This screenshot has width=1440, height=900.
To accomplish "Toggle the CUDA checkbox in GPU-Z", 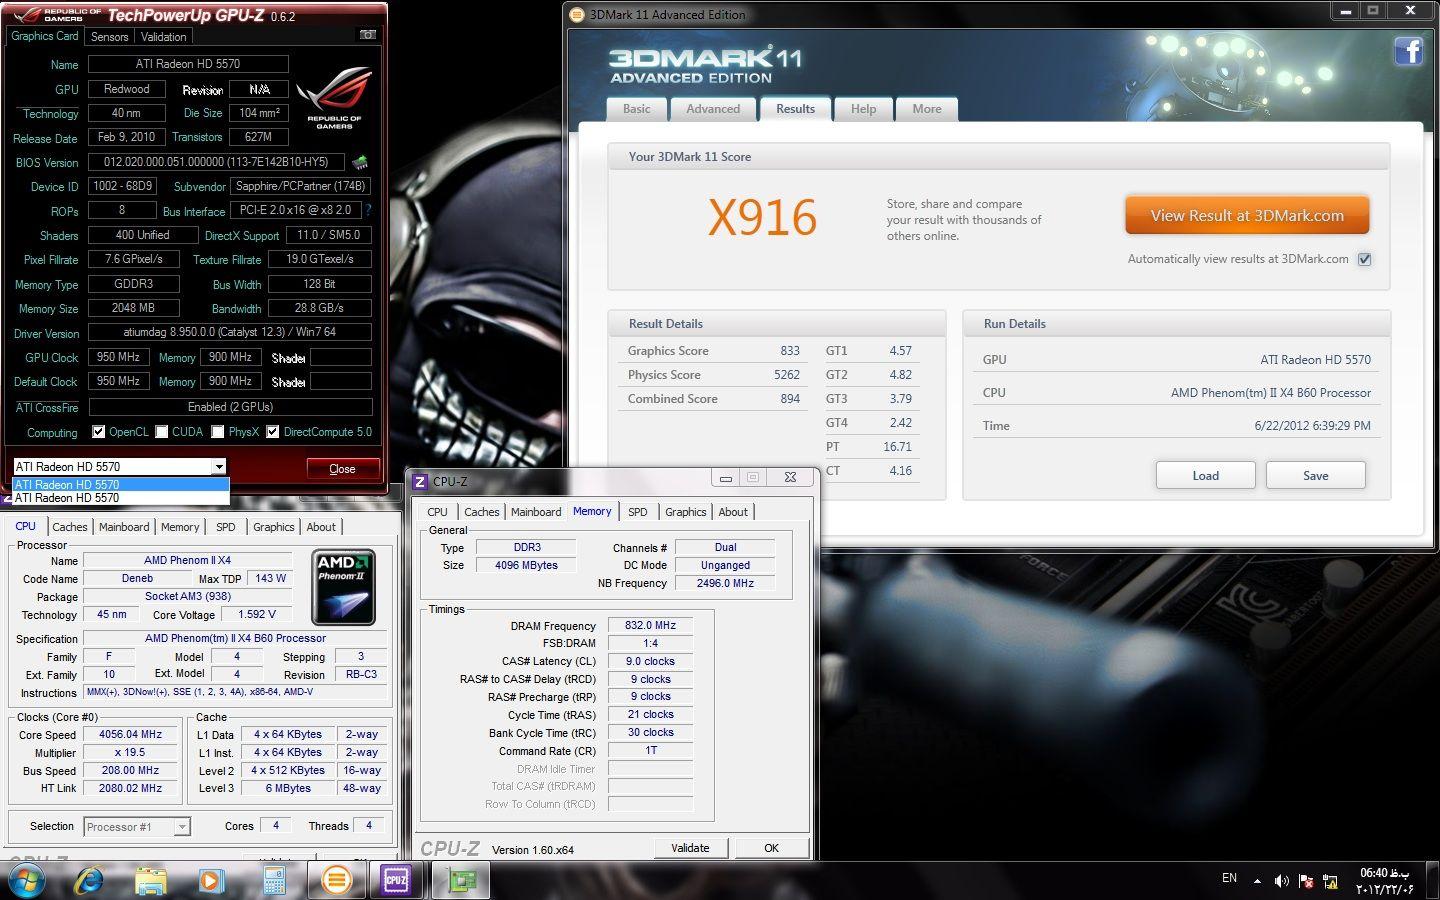I will pos(161,432).
